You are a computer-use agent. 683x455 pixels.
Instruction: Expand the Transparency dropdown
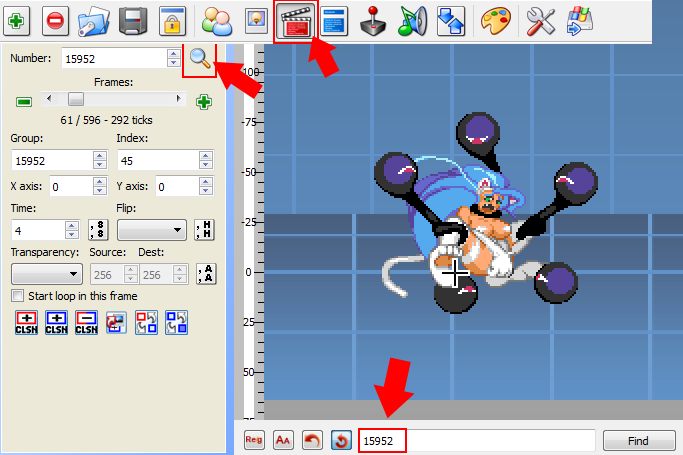[x=46, y=274]
